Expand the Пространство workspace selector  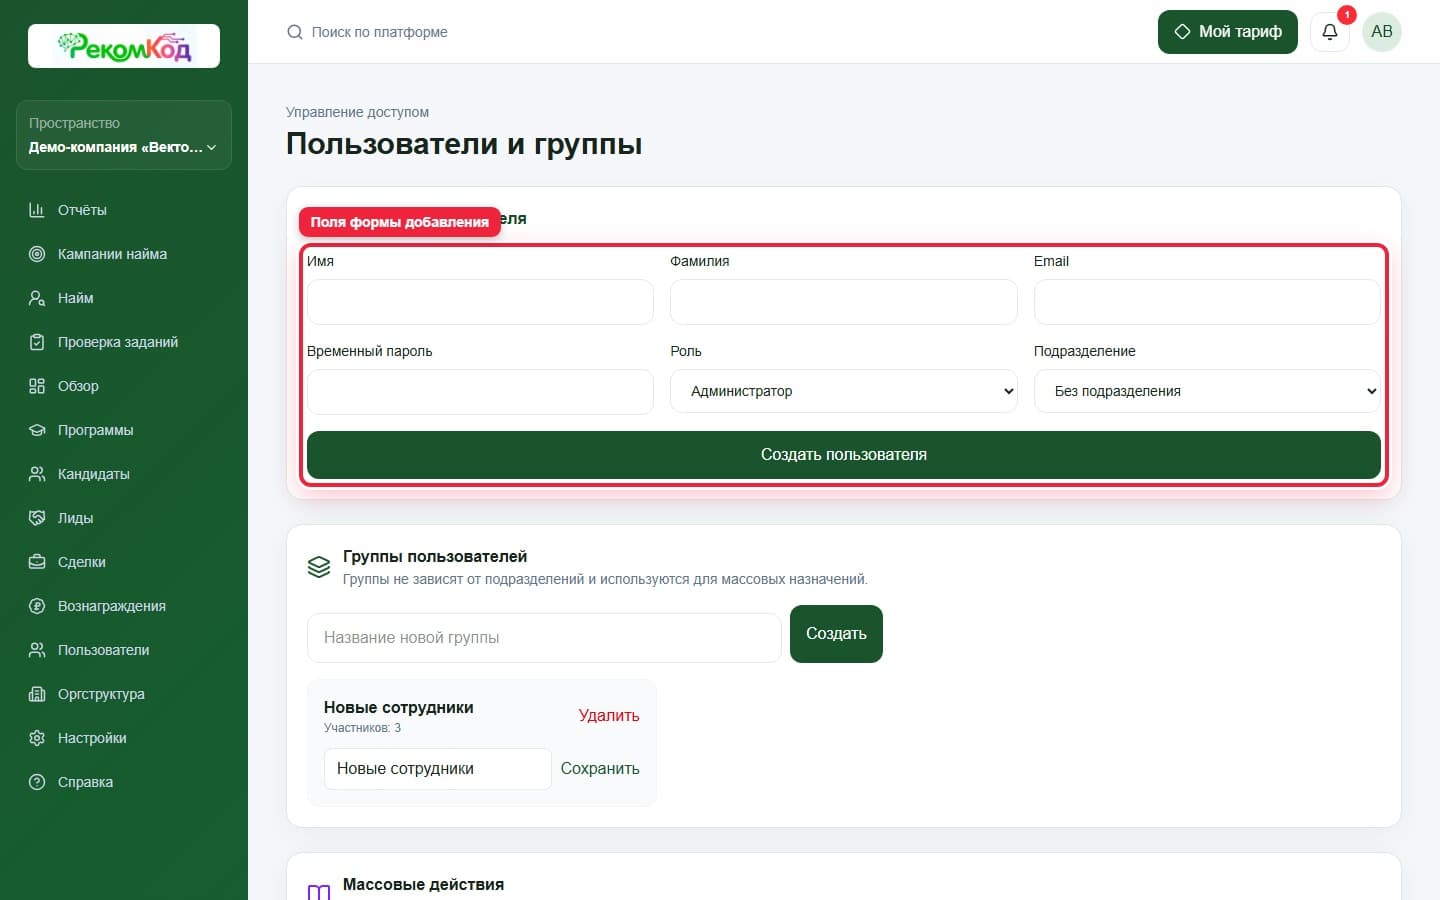124,135
